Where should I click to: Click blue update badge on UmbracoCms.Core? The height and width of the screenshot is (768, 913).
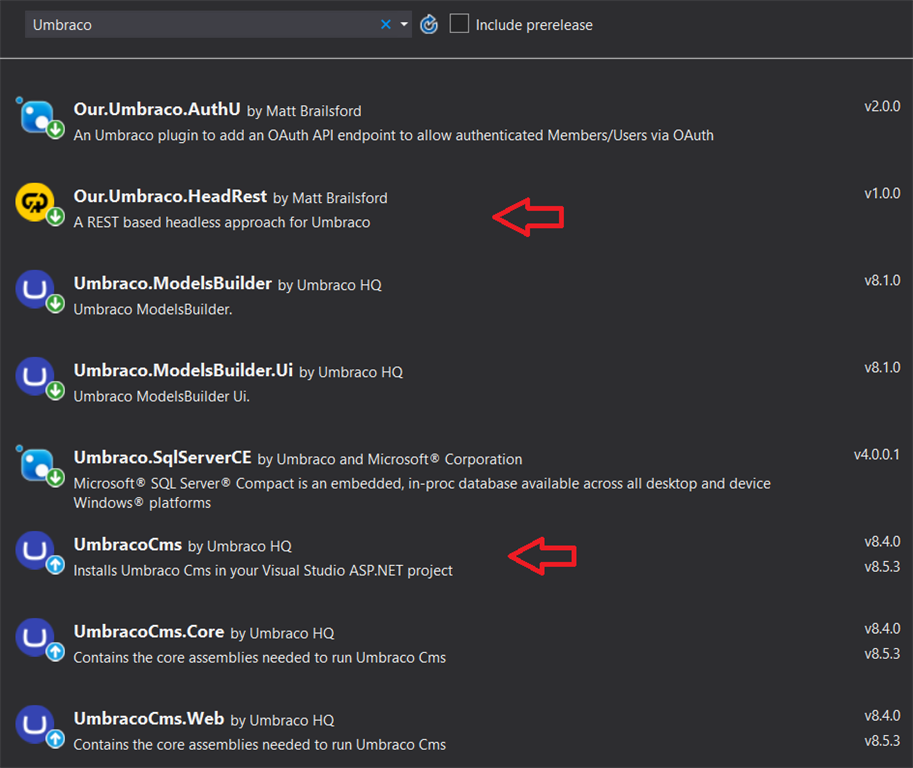55,652
